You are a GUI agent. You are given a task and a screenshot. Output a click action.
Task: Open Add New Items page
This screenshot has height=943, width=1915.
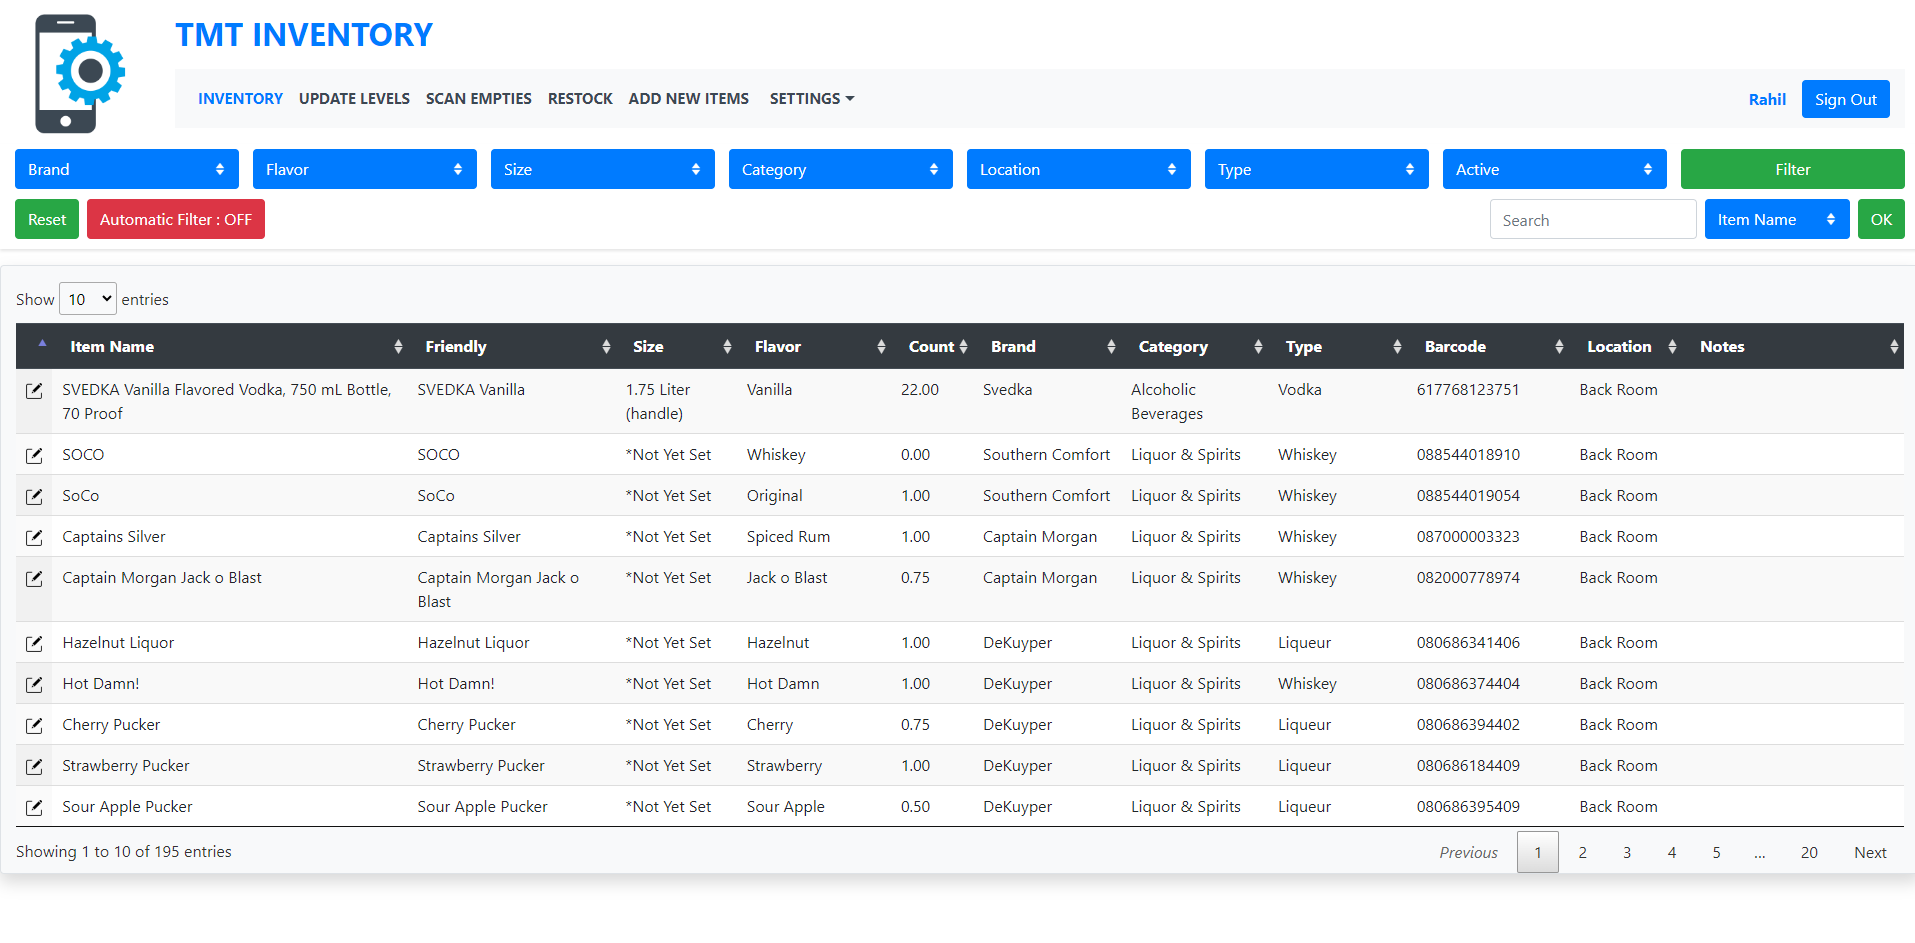point(689,98)
